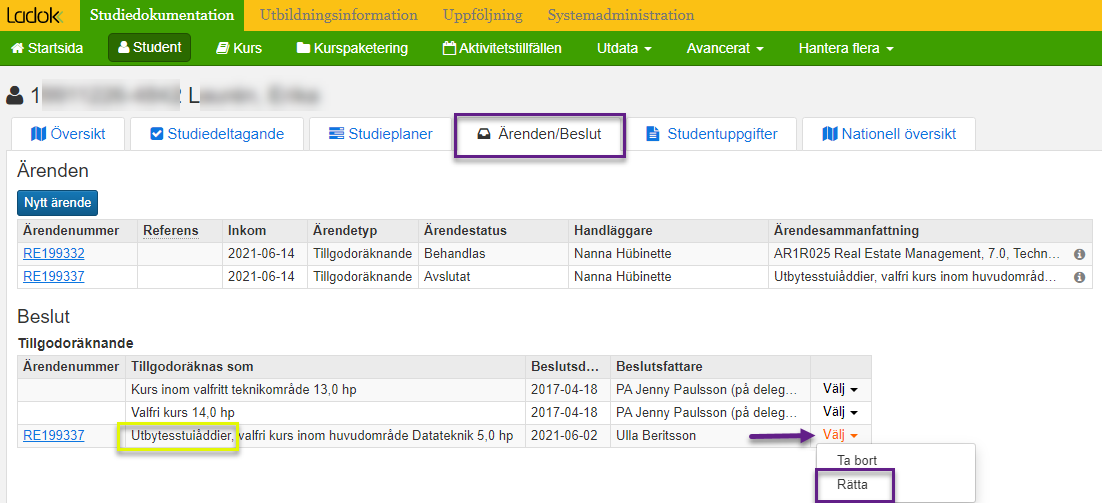Expand the Avancerat dropdown menu
The height and width of the screenshot is (503, 1102).
(725, 48)
